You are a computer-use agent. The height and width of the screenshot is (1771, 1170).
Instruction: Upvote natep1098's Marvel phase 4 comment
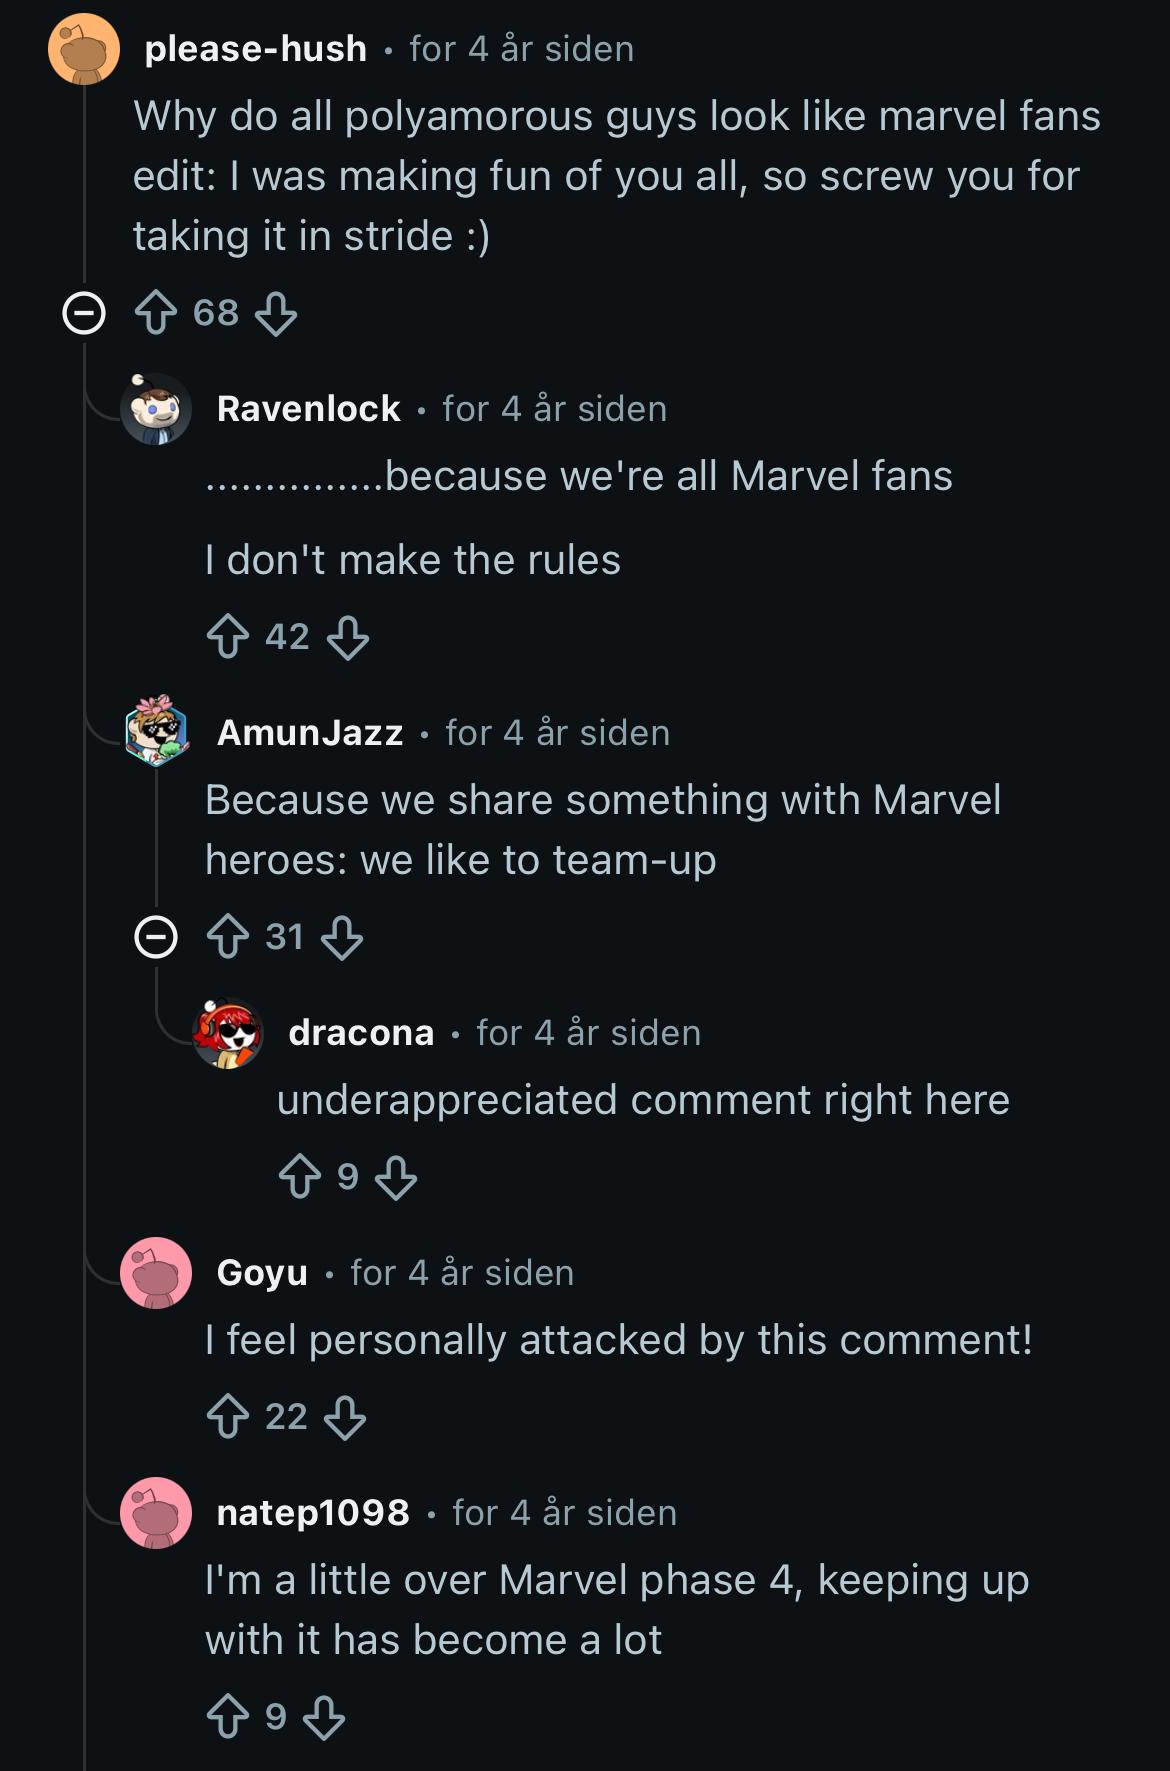tap(227, 1717)
